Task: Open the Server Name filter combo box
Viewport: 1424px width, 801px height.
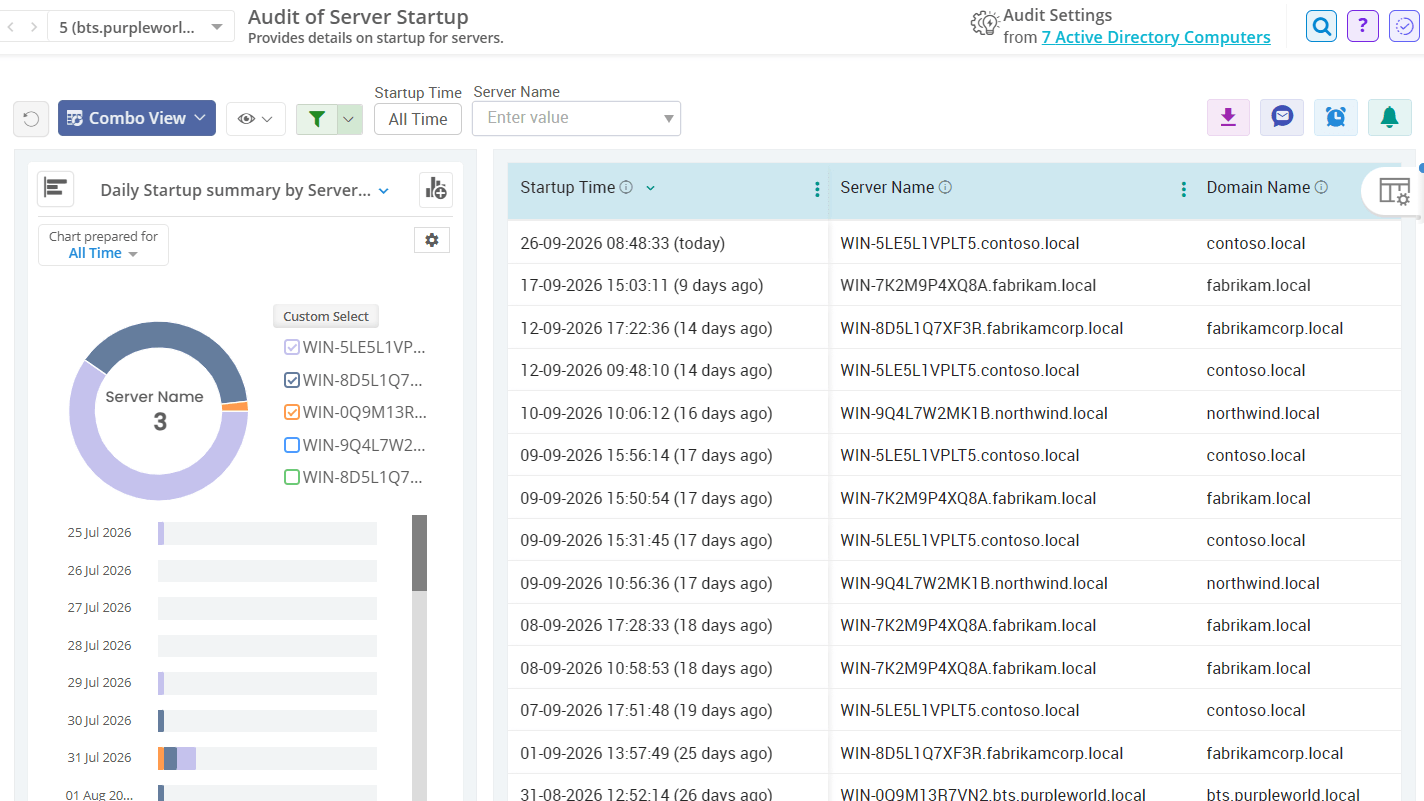Action: pyautogui.click(x=576, y=118)
